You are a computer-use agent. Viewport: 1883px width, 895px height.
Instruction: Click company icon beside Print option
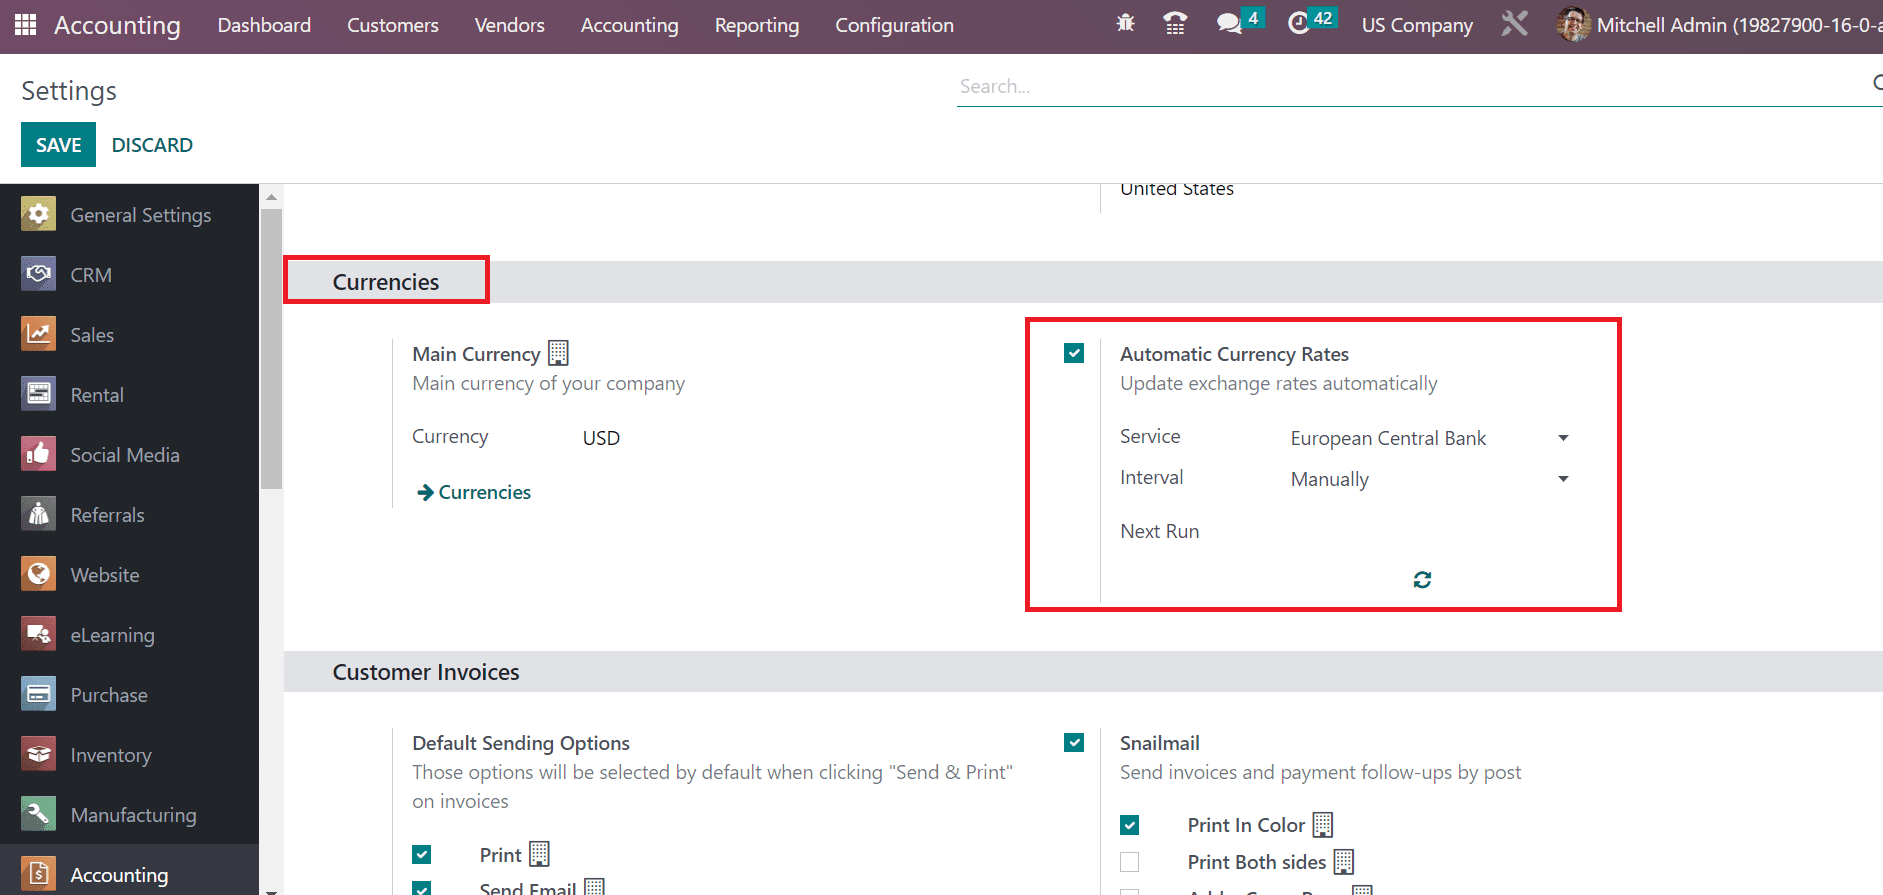pyautogui.click(x=540, y=853)
